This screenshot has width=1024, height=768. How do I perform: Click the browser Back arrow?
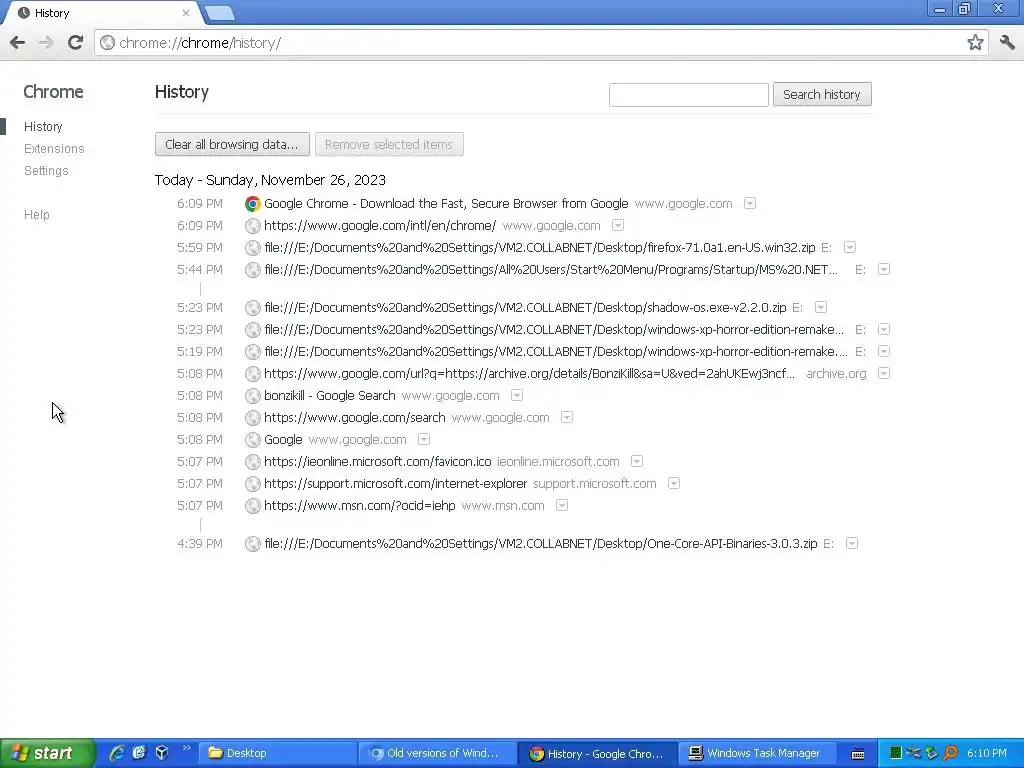pyautogui.click(x=18, y=43)
